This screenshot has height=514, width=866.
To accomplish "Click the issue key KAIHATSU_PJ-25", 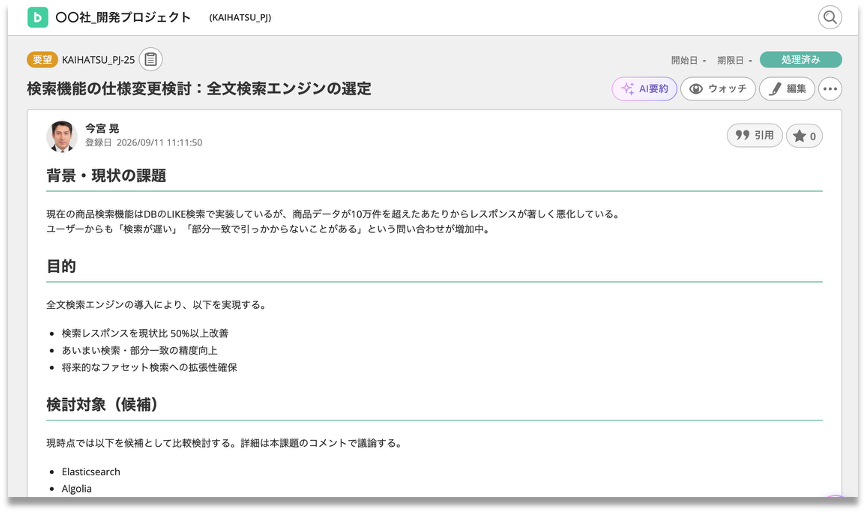I will (x=98, y=60).
